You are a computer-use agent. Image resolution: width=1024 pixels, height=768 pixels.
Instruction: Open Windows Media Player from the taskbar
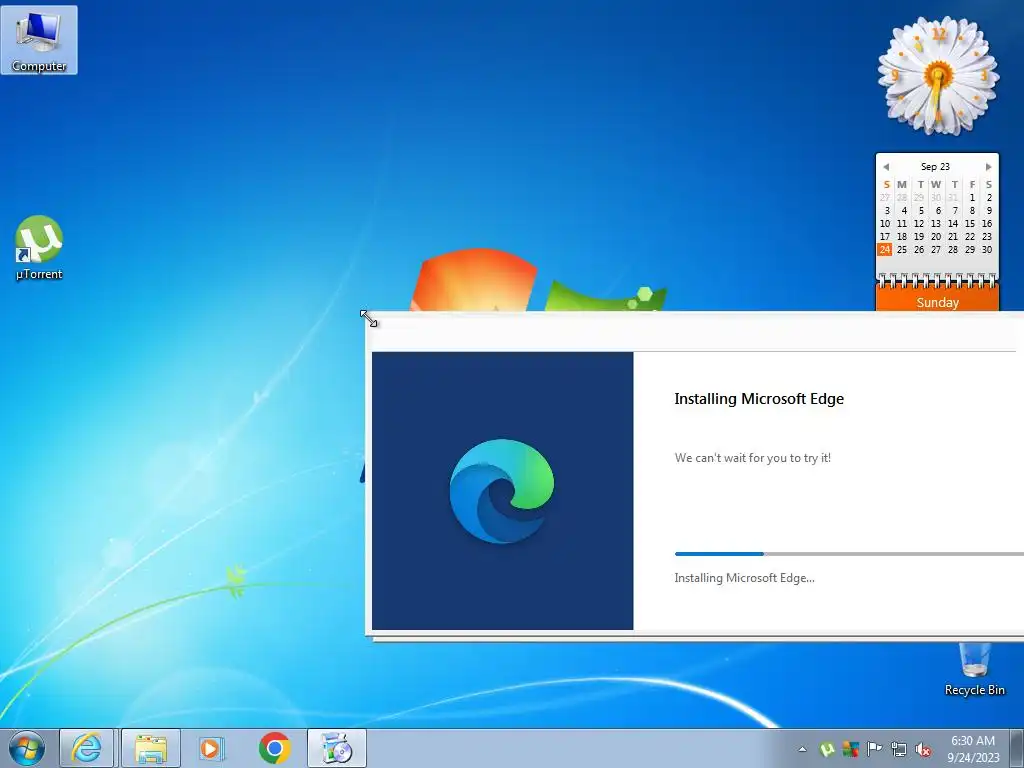pyautogui.click(x=211, y=748)
